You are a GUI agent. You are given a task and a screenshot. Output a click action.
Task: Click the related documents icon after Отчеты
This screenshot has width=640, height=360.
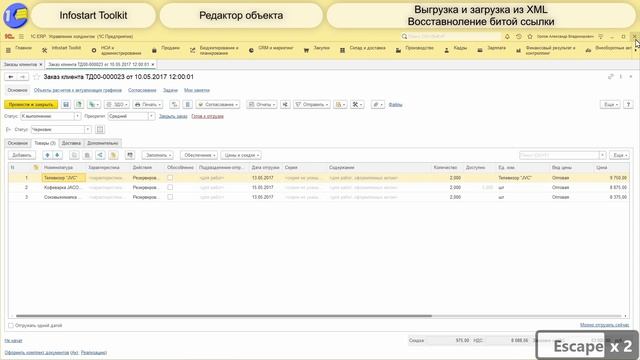pyautogui.click(x=285, y=104)
